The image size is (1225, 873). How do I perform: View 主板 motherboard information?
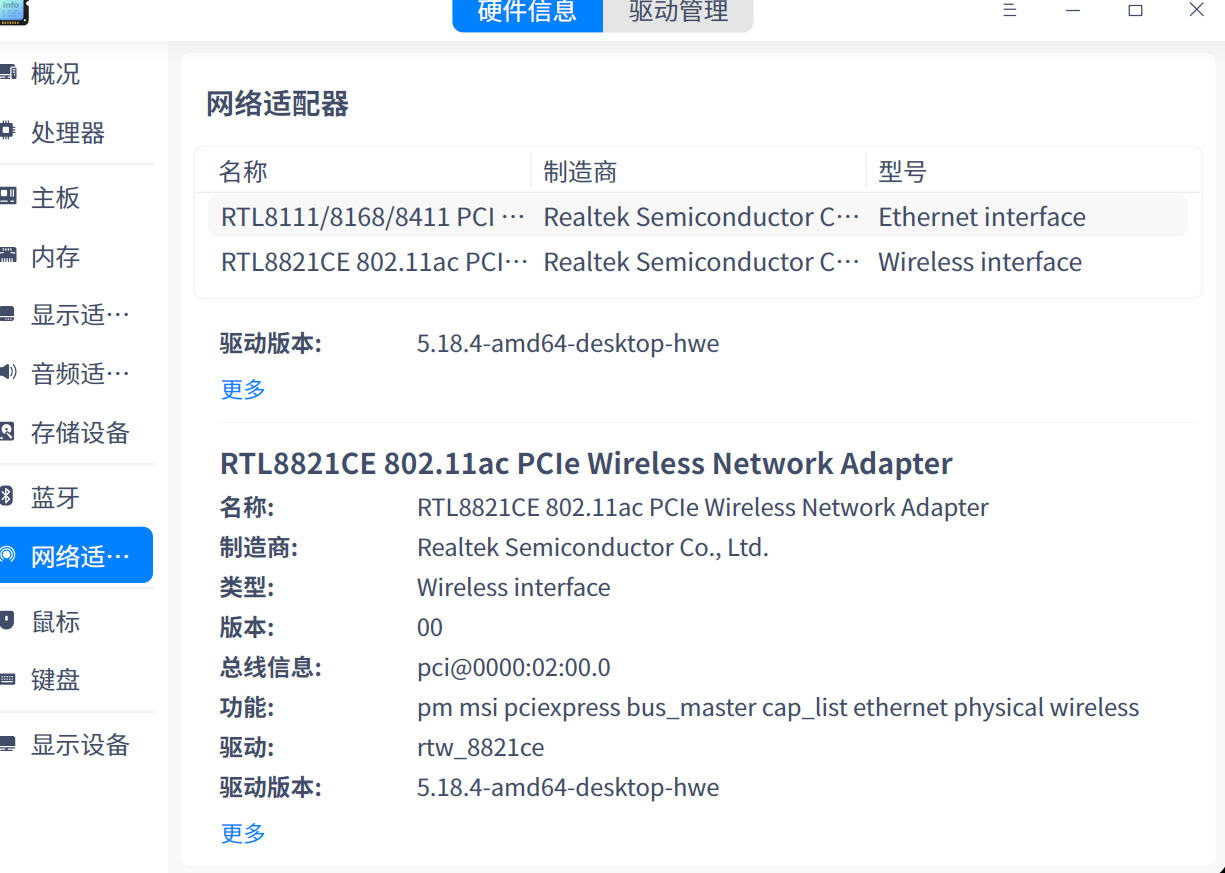tap(55, 197)
